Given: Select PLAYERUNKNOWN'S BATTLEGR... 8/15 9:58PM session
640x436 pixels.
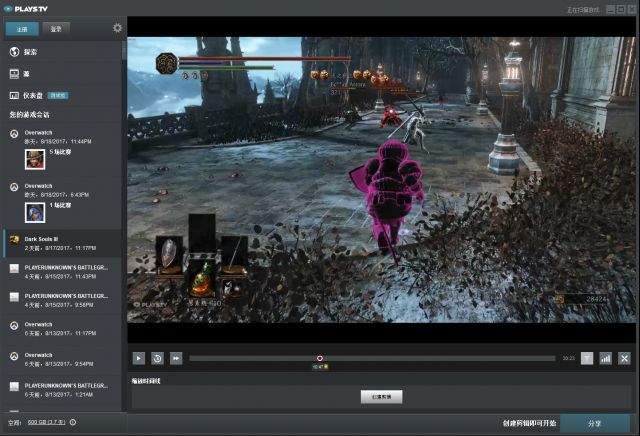Looking at the screenshot, I should click(x=62, y=300).
